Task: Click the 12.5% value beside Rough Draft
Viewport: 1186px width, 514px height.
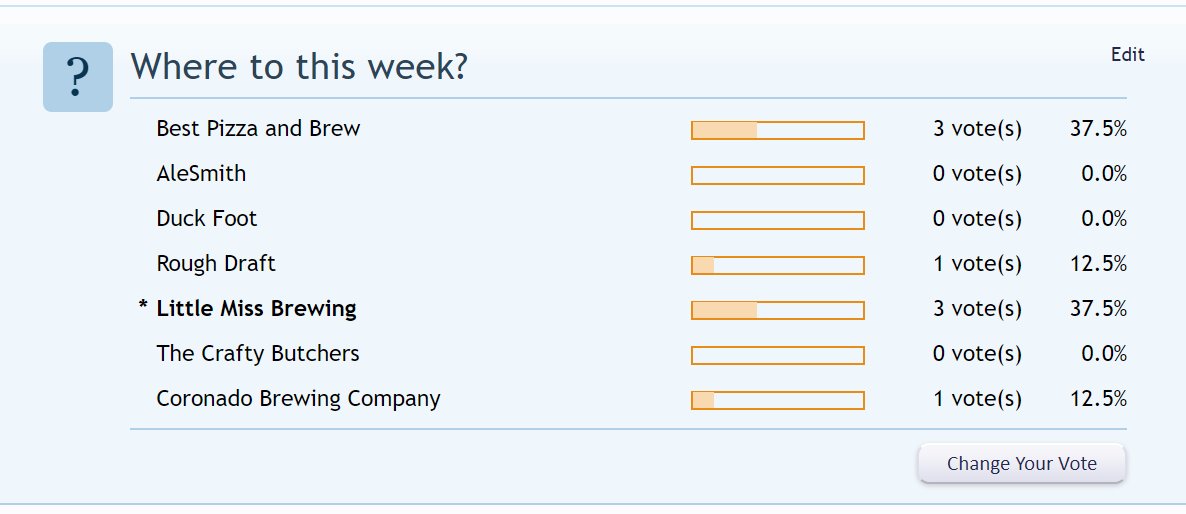Action: click(x=1098, y=264)
